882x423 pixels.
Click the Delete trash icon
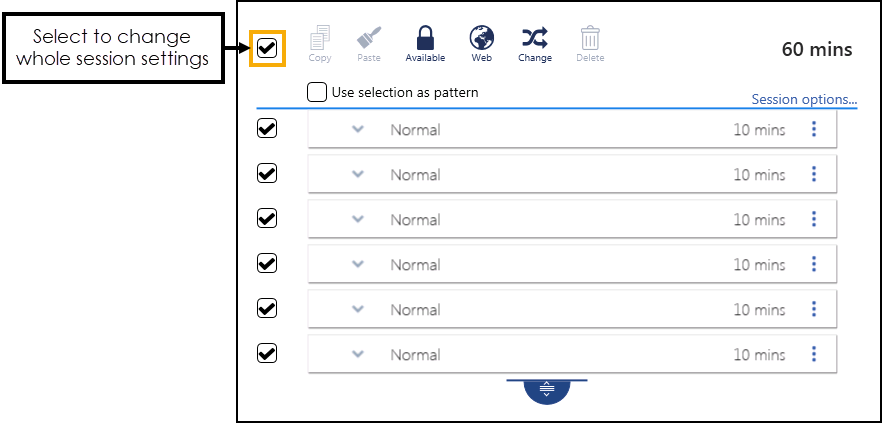coord(590,38)
